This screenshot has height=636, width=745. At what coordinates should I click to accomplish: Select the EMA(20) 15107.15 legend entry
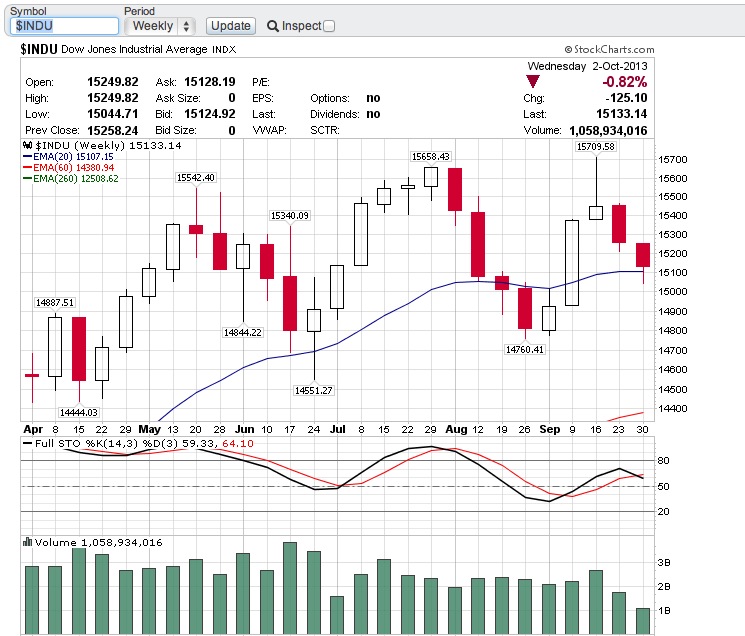pos(68,156)
